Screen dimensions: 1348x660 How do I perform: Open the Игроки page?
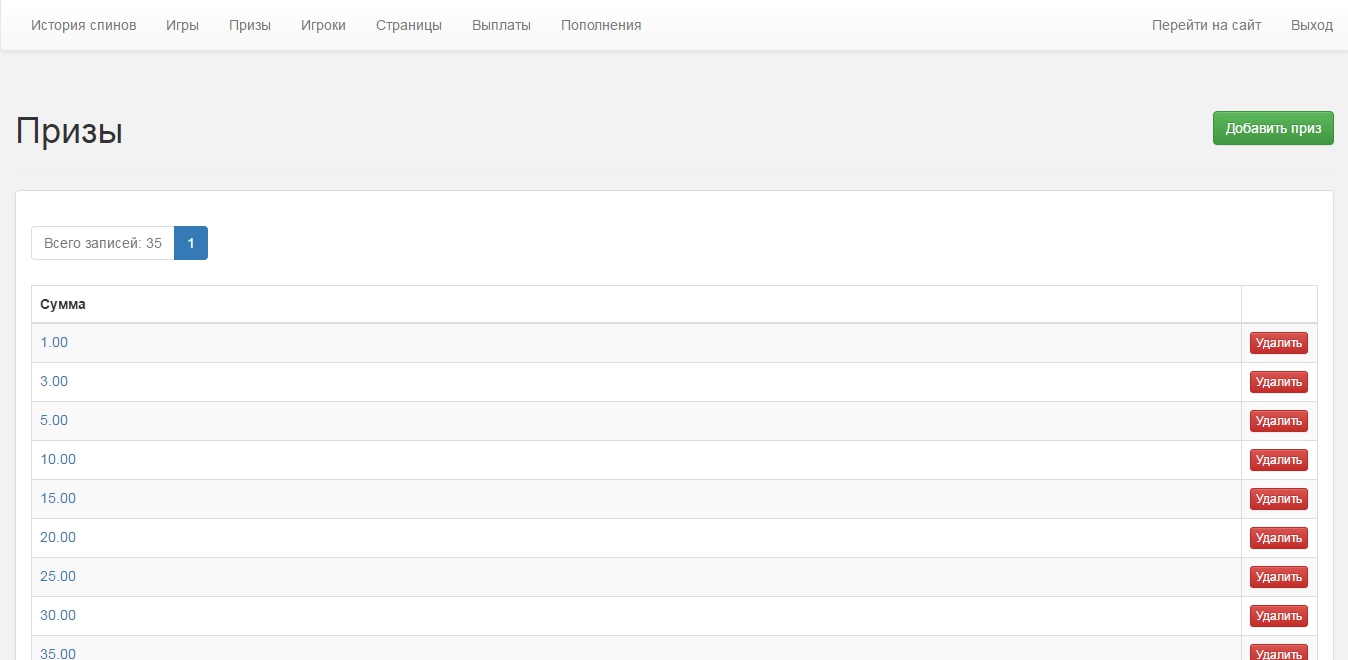(323, 25)
